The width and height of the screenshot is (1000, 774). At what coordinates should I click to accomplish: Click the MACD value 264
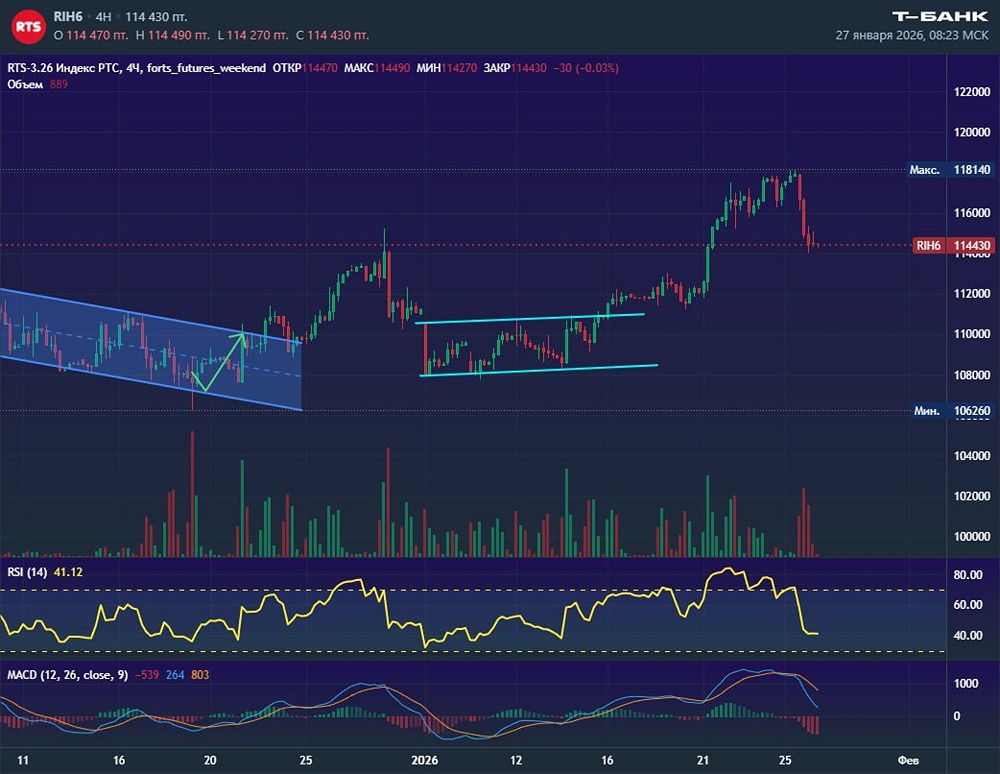(175, 675)
